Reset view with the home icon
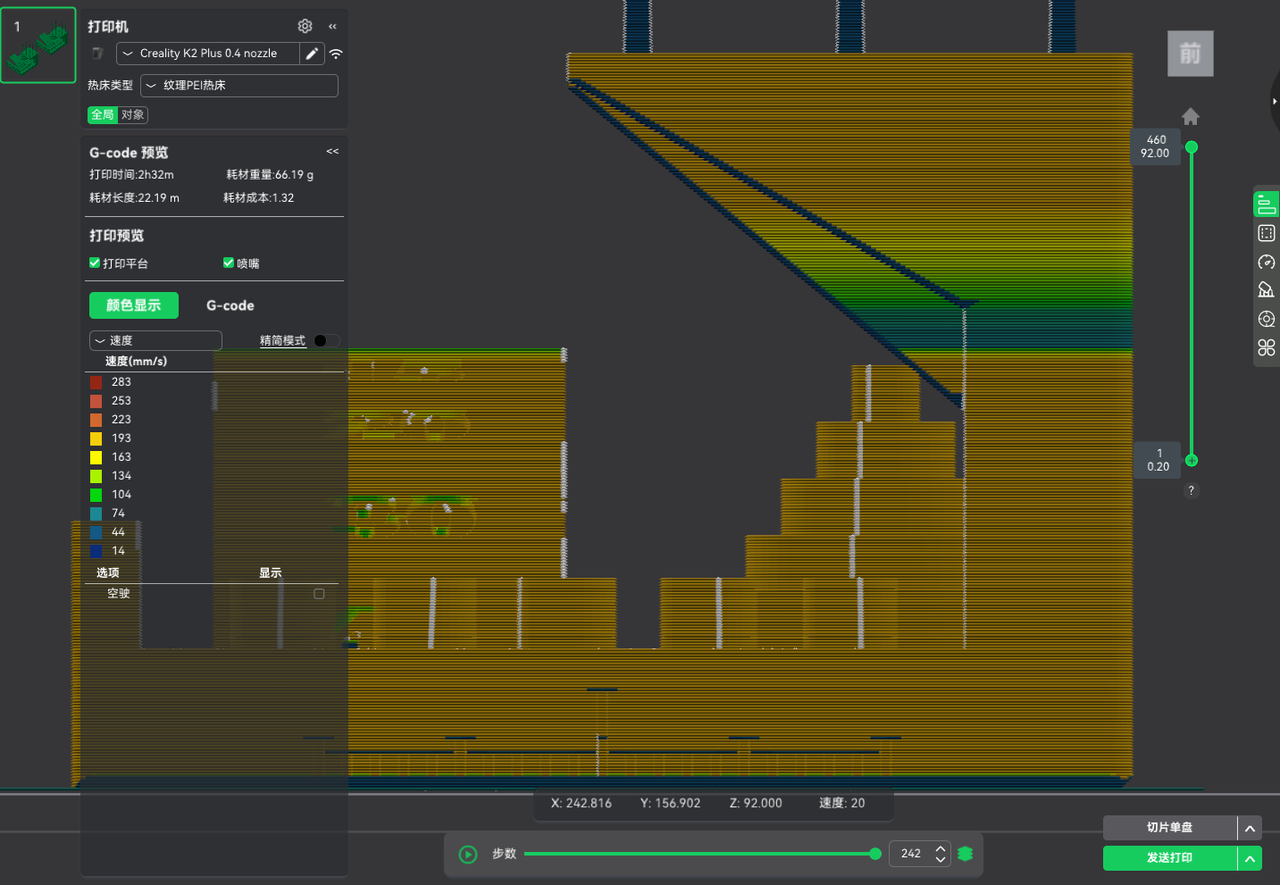 [x=1190, y=116]
